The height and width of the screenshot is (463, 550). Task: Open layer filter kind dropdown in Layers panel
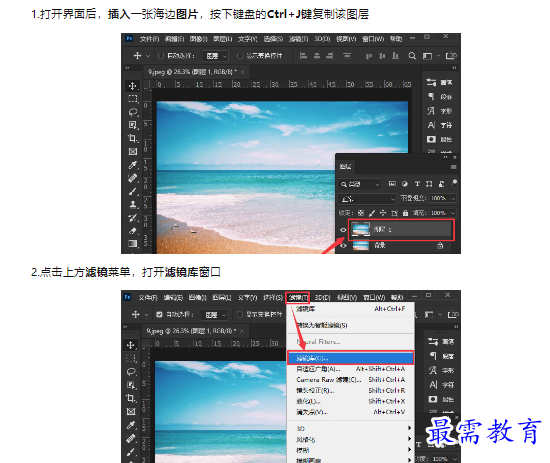(360, 184)
